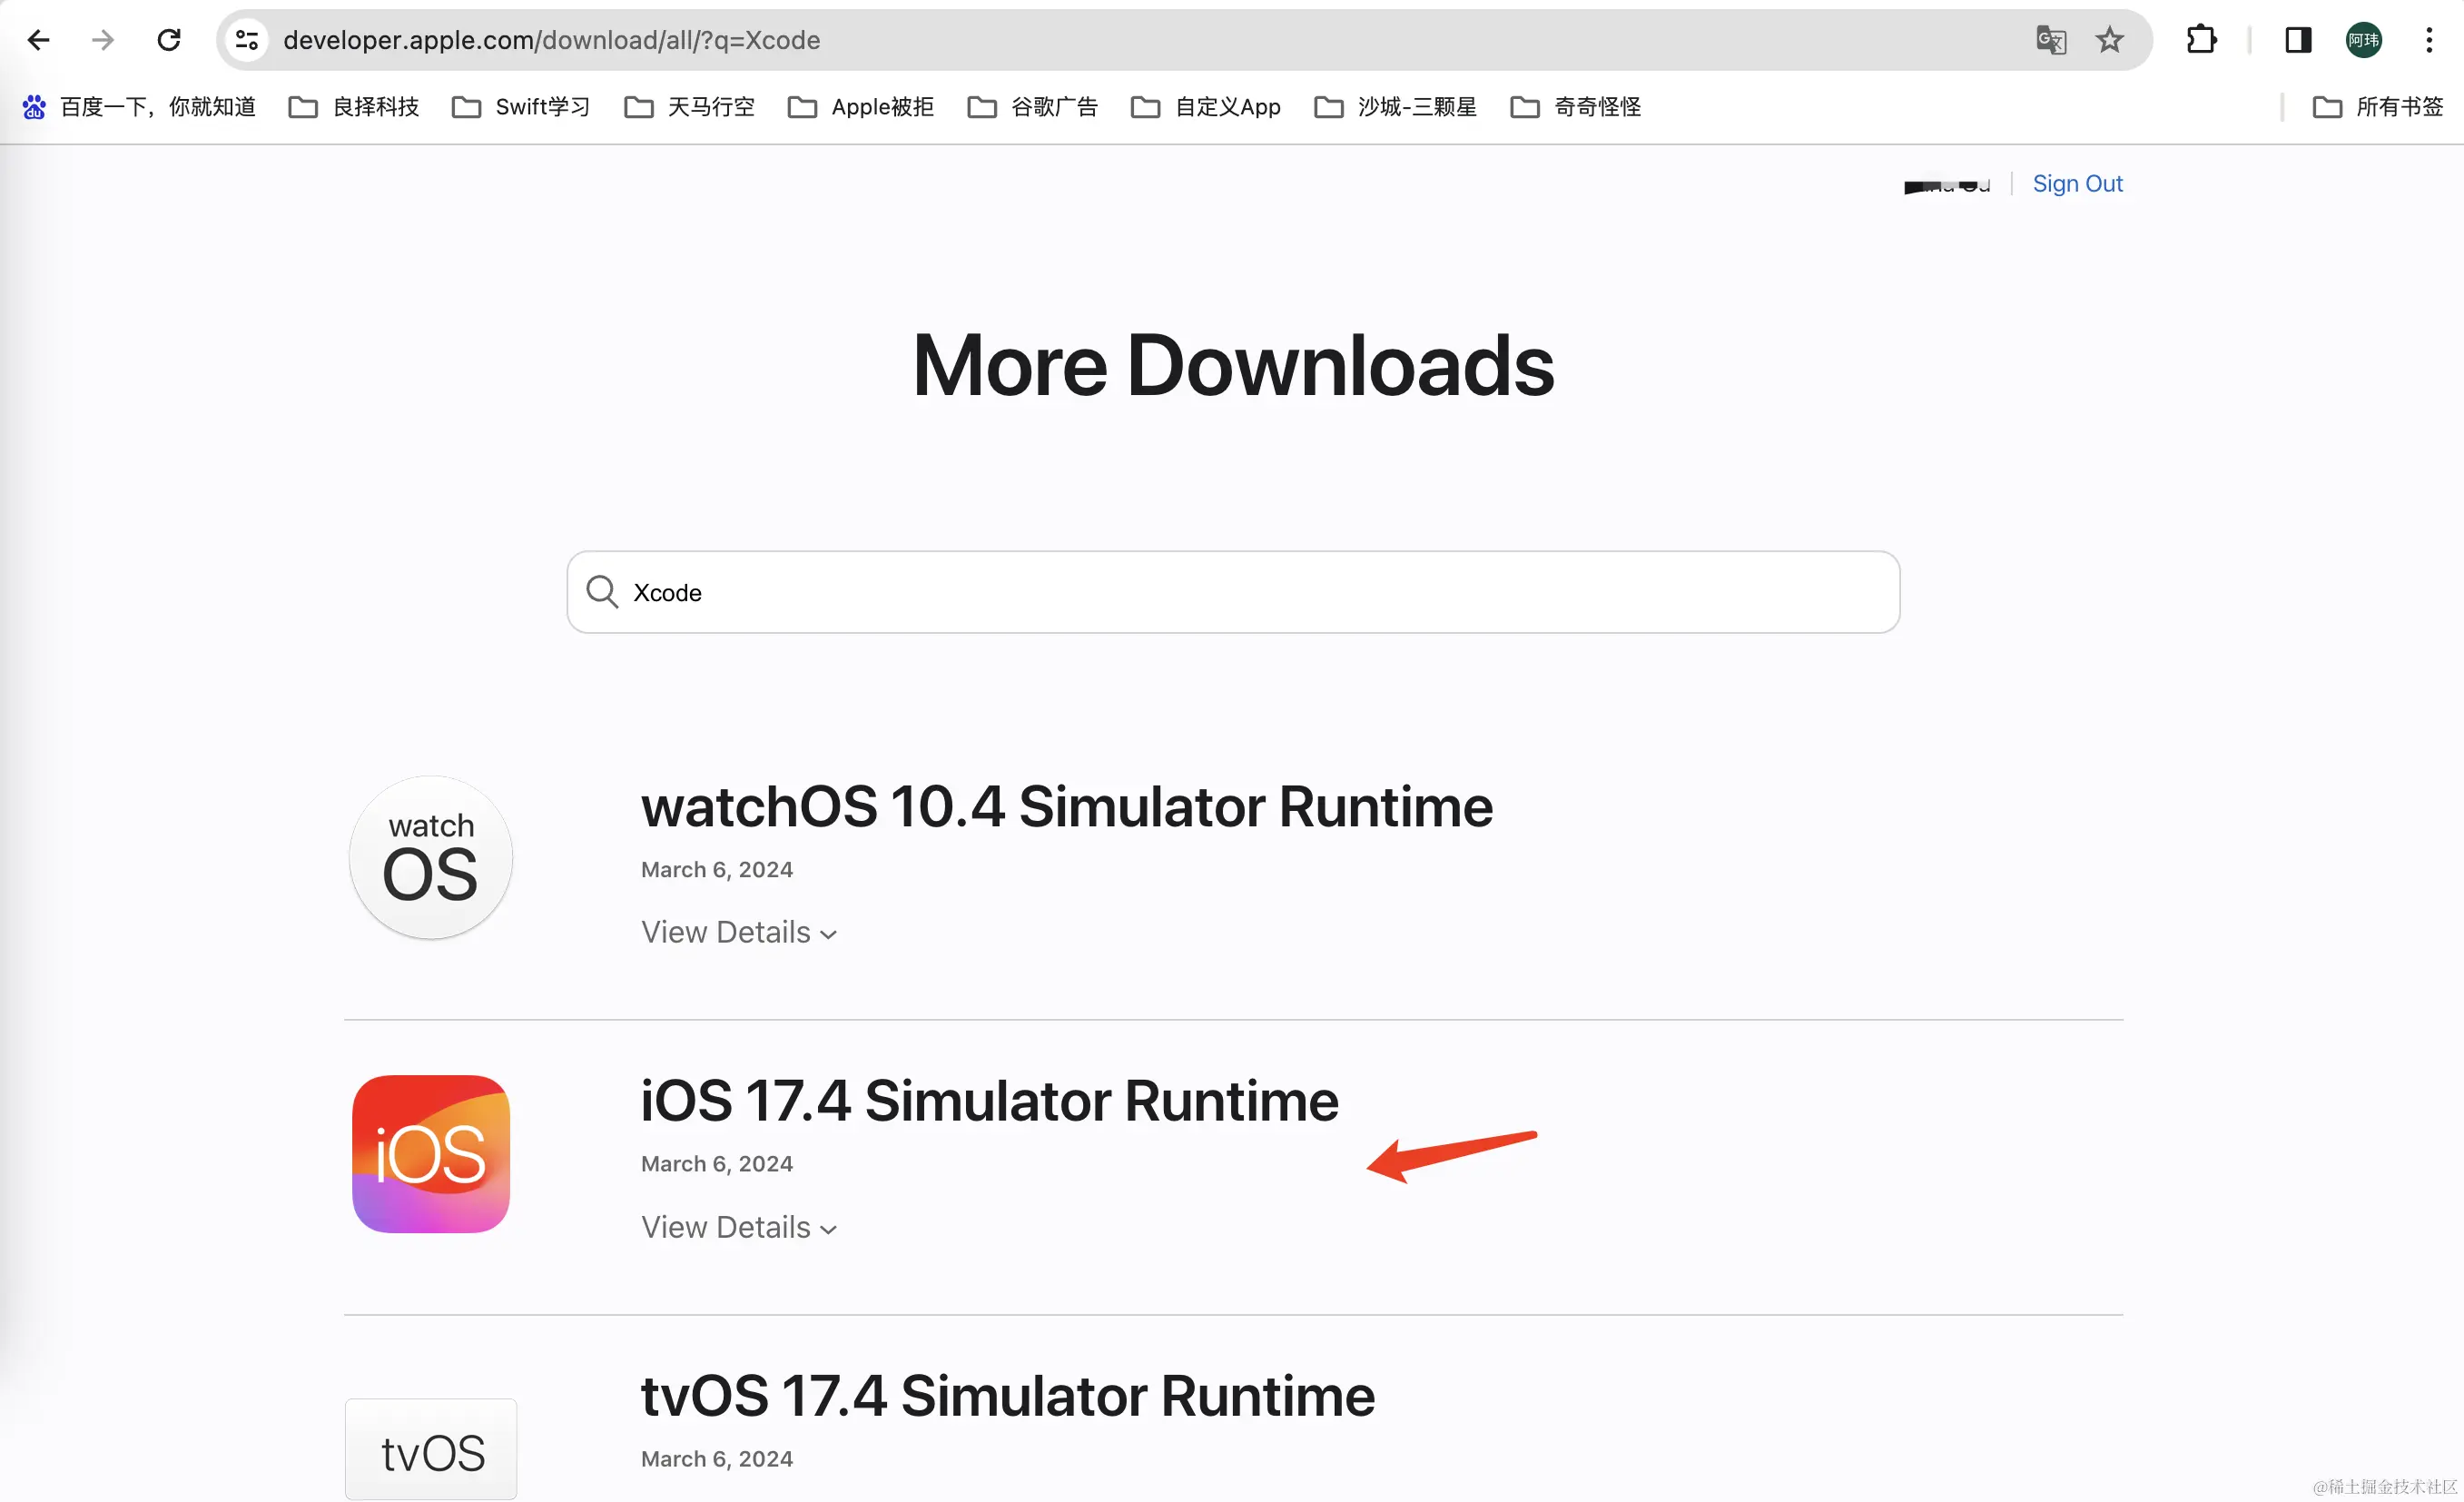The height and width of the screenshot is (1502, 2464).
Task: Click the browser forward arrow
Action: (x=103, y=40)
